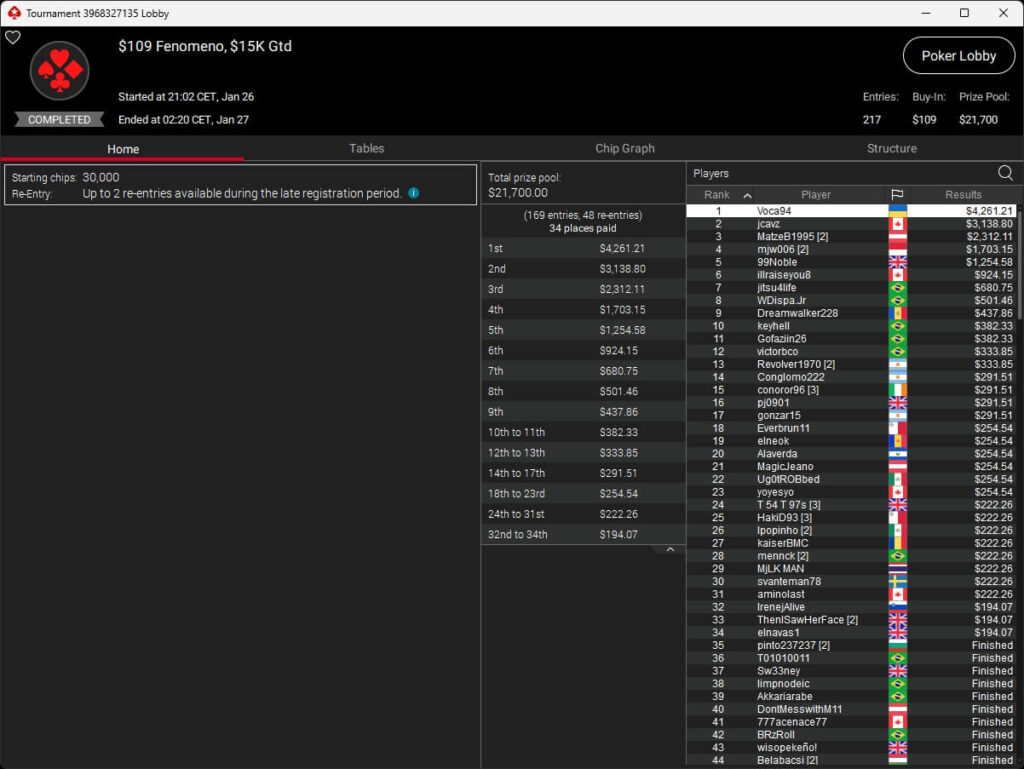Sort by the Player column header
This screenshot has height=769, width=1024.
click(x=815, y=195)
